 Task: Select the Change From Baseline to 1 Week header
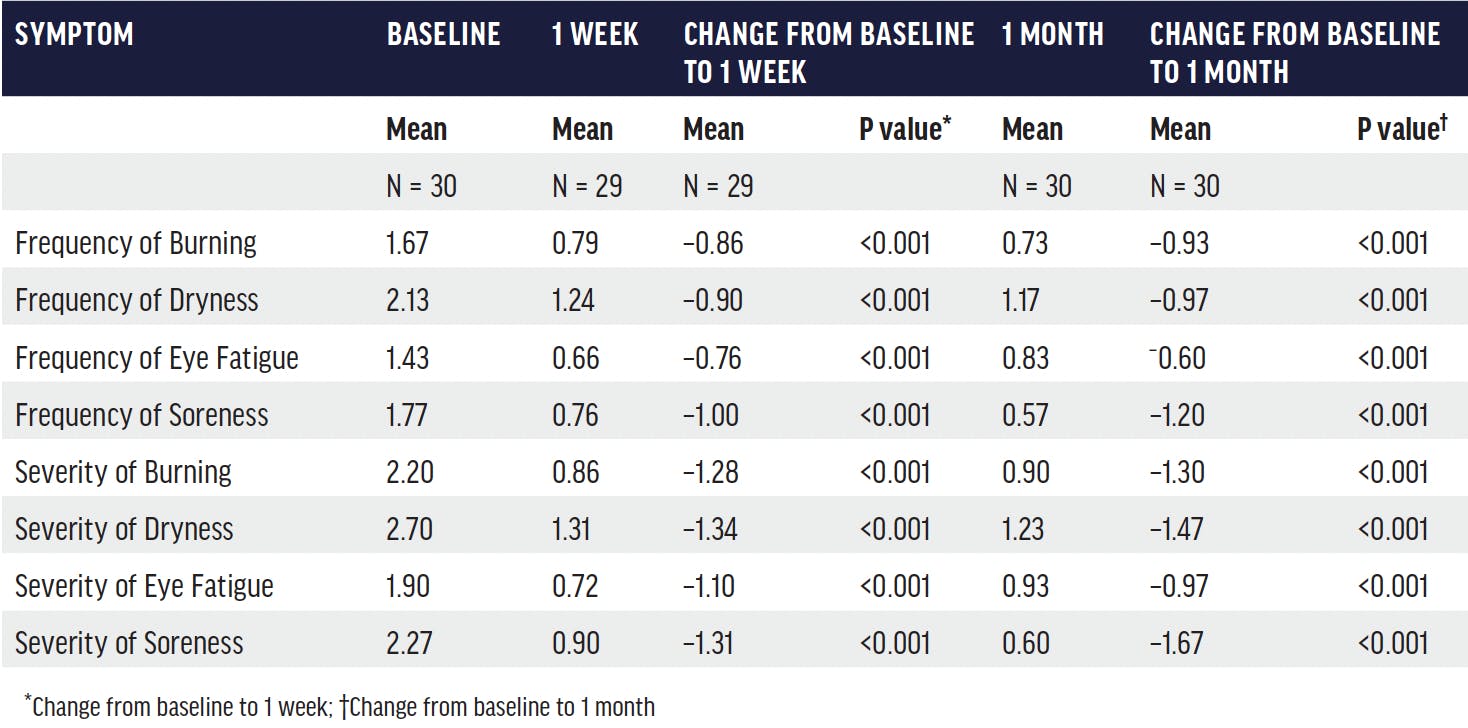(x=828, y=53)
